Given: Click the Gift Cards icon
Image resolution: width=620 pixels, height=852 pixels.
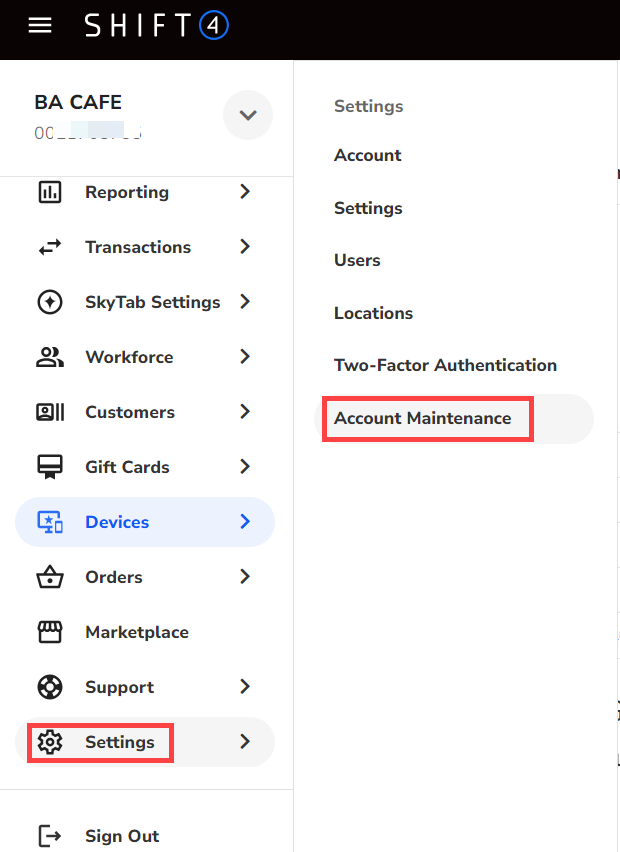Looking at the screenshot, I should click(49, 467).
